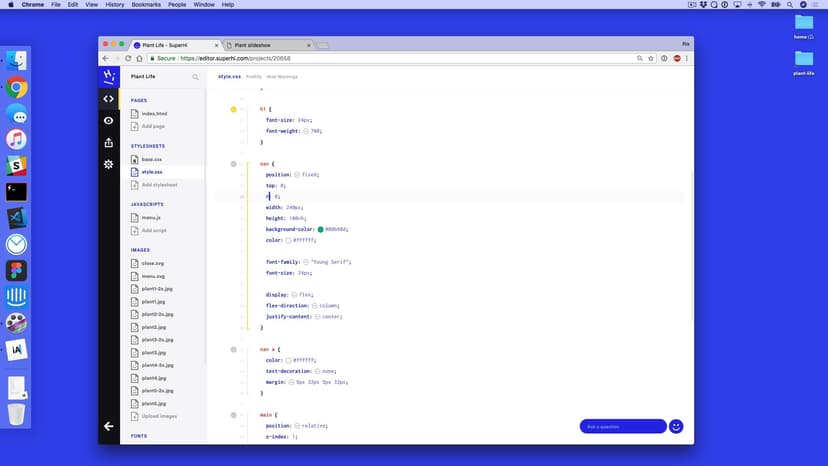Toggle the gray marker beside nav rule
Image resolution: width=828 pixels, height=466 pixels.
[233, 163]
